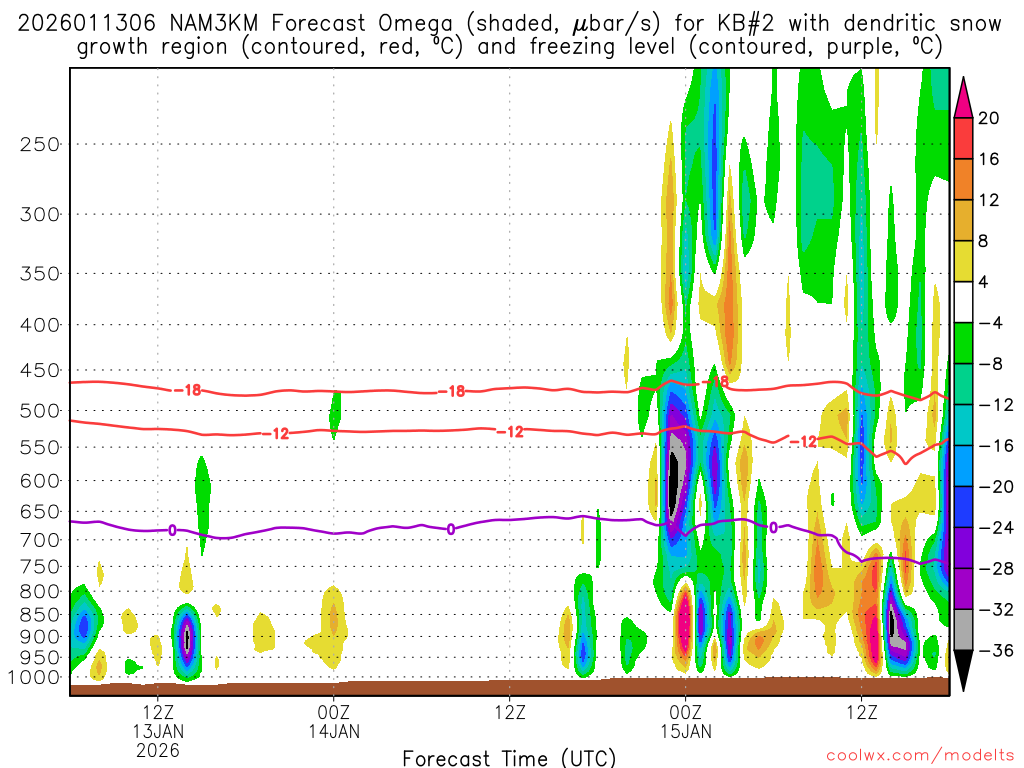Click the chart title starting 2026011306 NAM3KM
1024x768 pixels.
pos(509,24)
